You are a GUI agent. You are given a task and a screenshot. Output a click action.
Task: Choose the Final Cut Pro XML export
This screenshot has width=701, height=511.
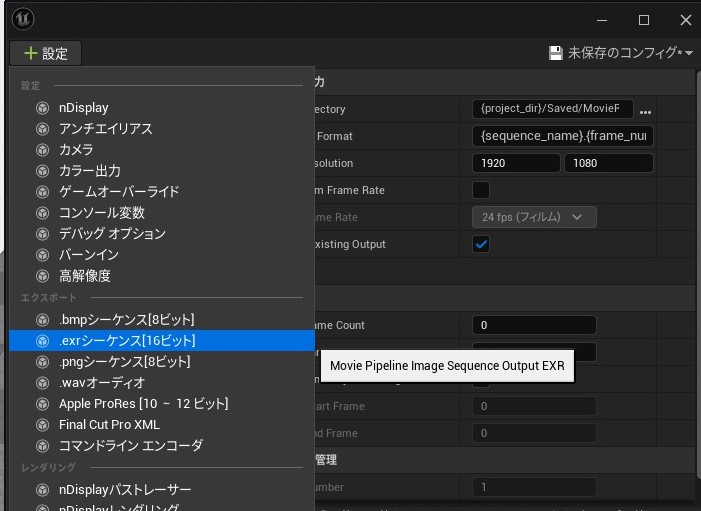click(x=162, y=425)
